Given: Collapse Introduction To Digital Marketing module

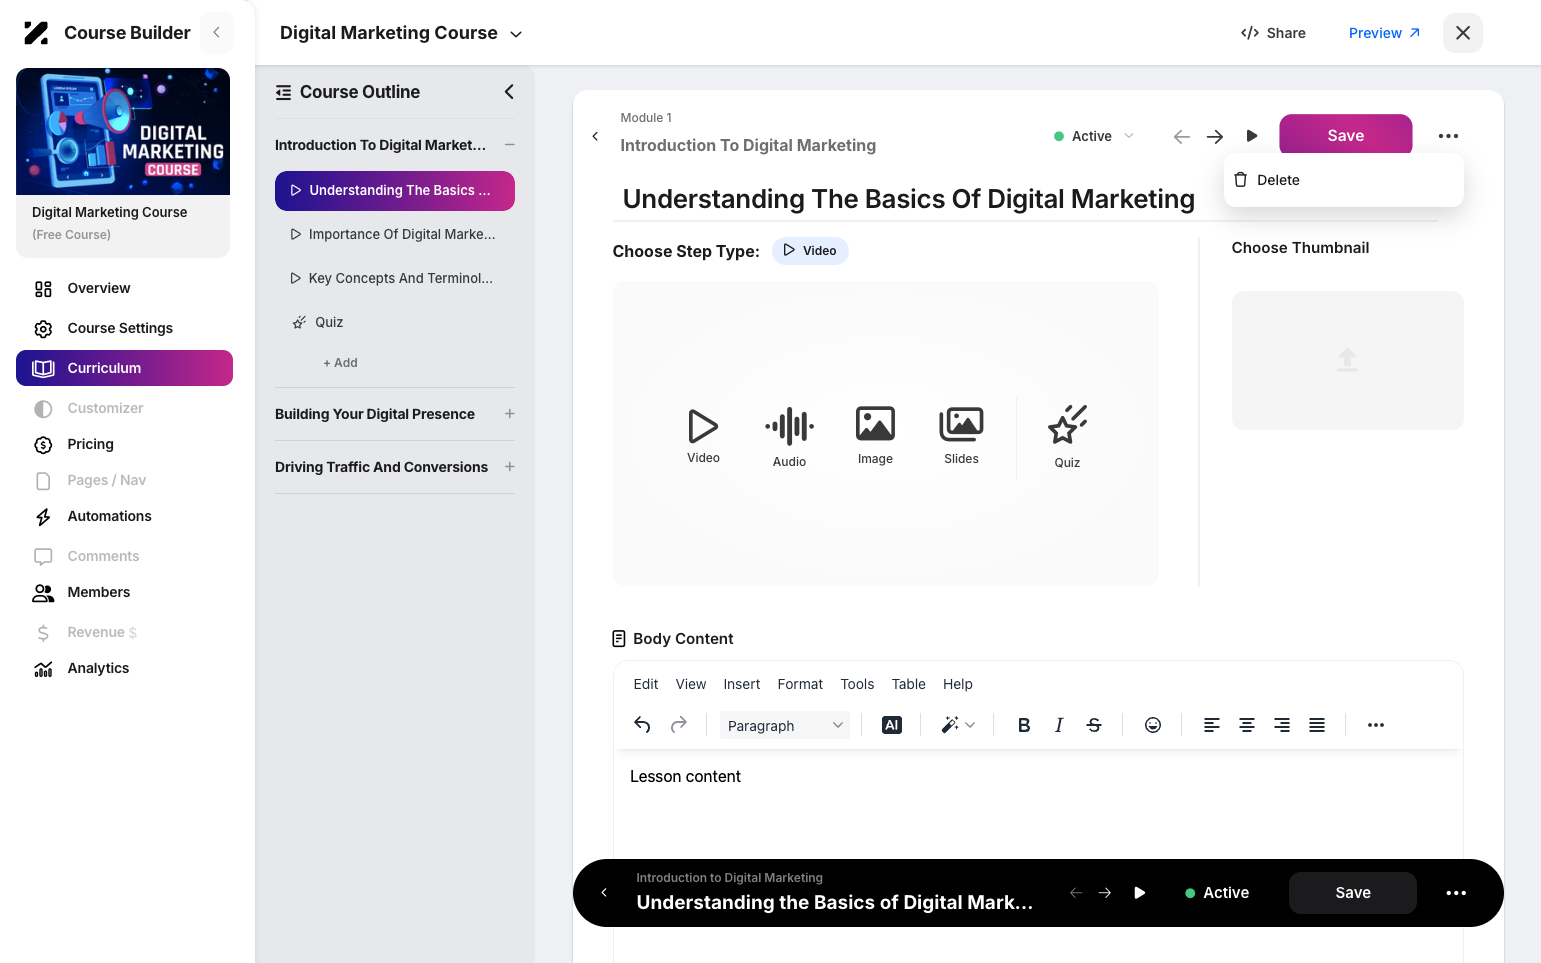Looking at the screenshot, I should [509, 145].
